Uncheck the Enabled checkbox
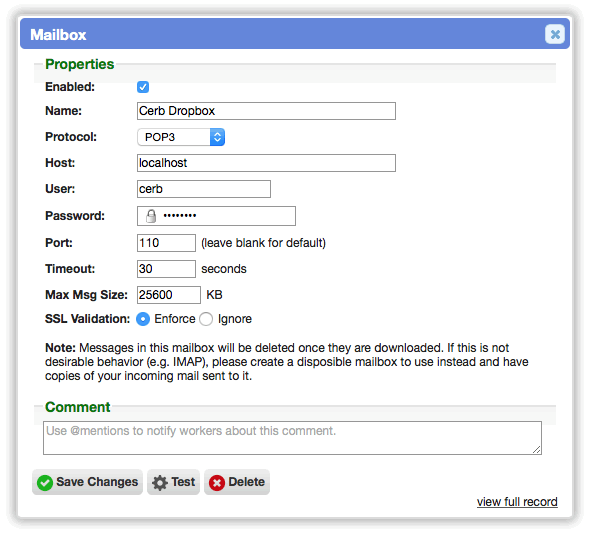 pos(143,87)
